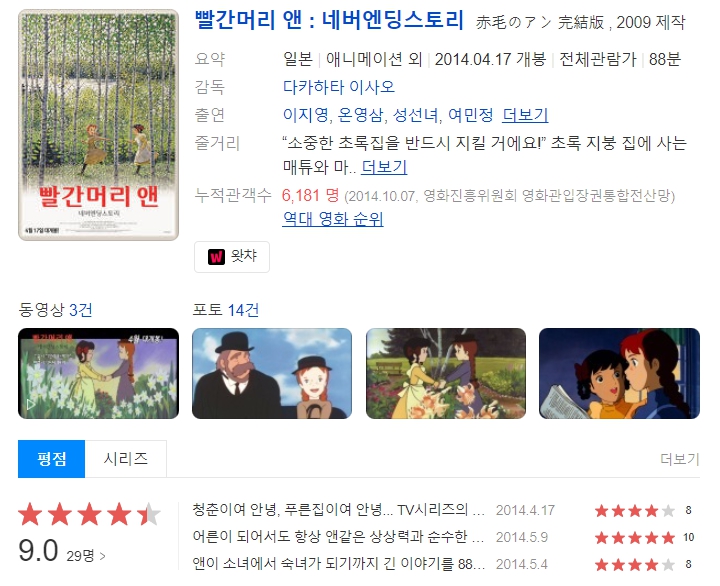The width and height of the screenshot is (720, 586).
Task: Expand the 줄거리 synopsis 더보기
Action: tap(384, 167)
